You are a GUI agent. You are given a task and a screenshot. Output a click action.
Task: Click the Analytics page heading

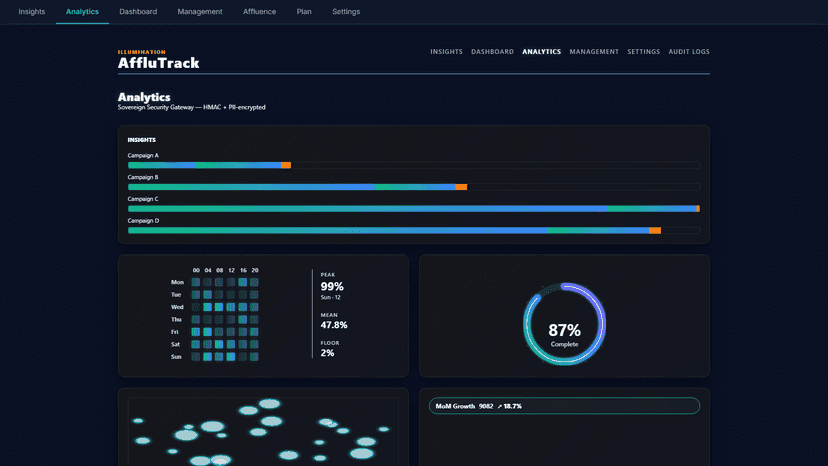(144, 97)
